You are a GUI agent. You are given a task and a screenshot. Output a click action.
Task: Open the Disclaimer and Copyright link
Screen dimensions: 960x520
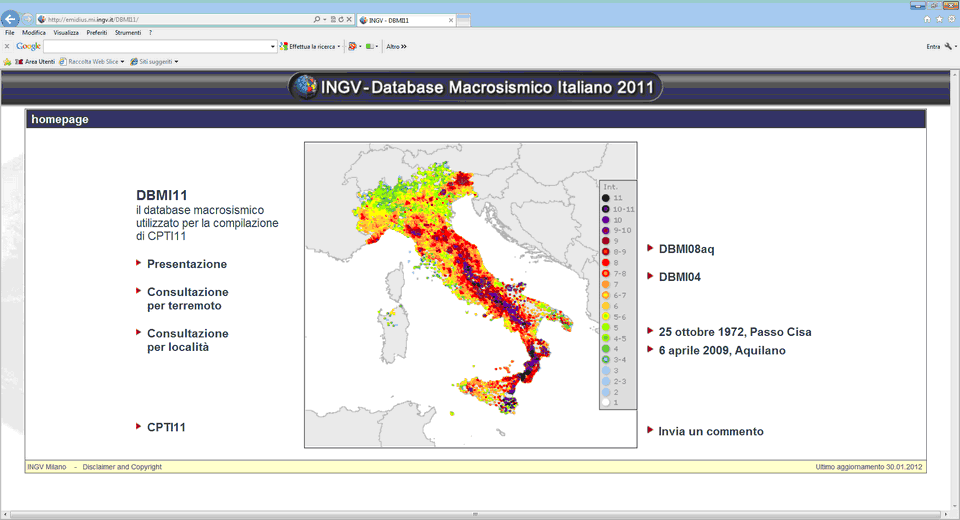coord(122,467)
